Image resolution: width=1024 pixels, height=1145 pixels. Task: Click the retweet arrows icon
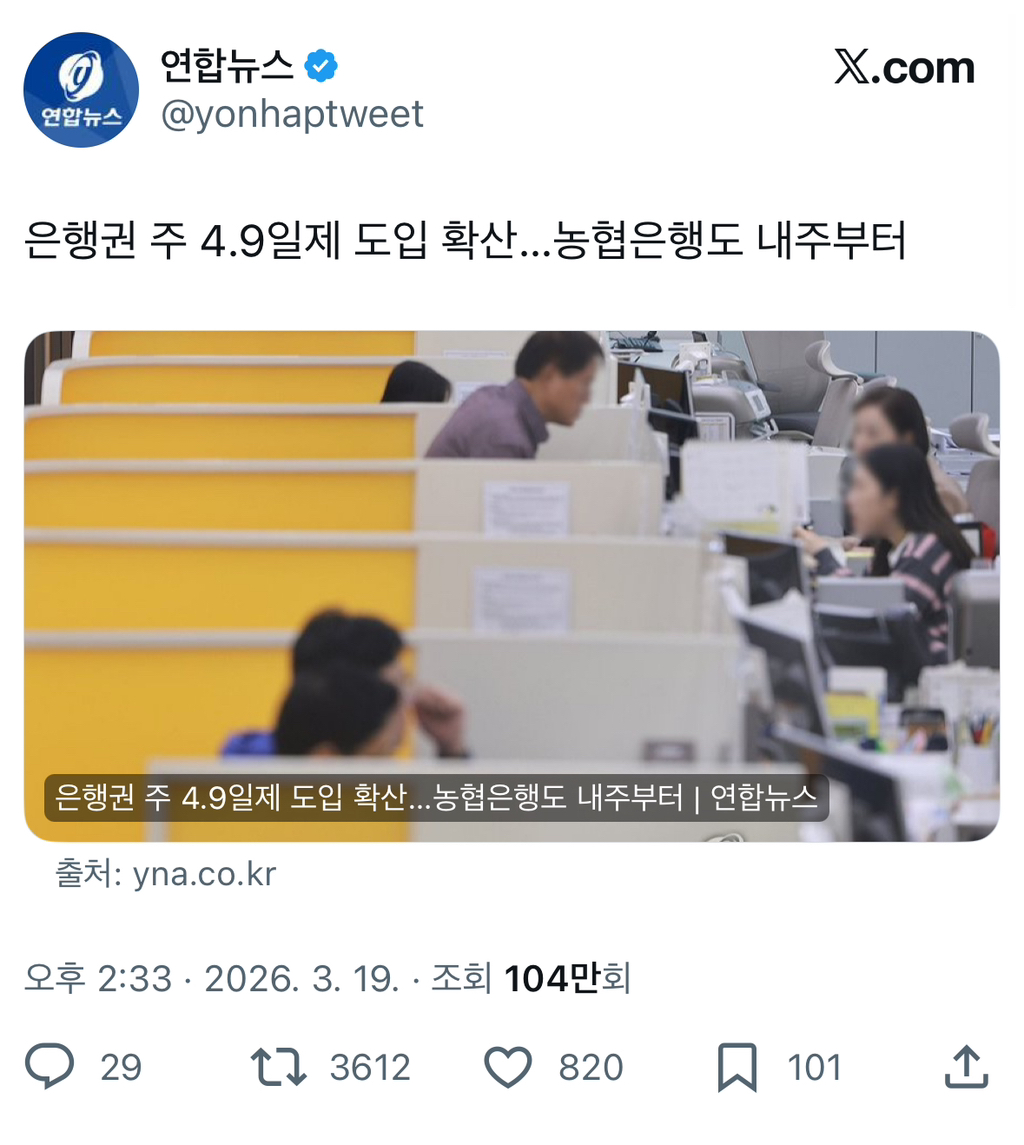click(278, 1067)
